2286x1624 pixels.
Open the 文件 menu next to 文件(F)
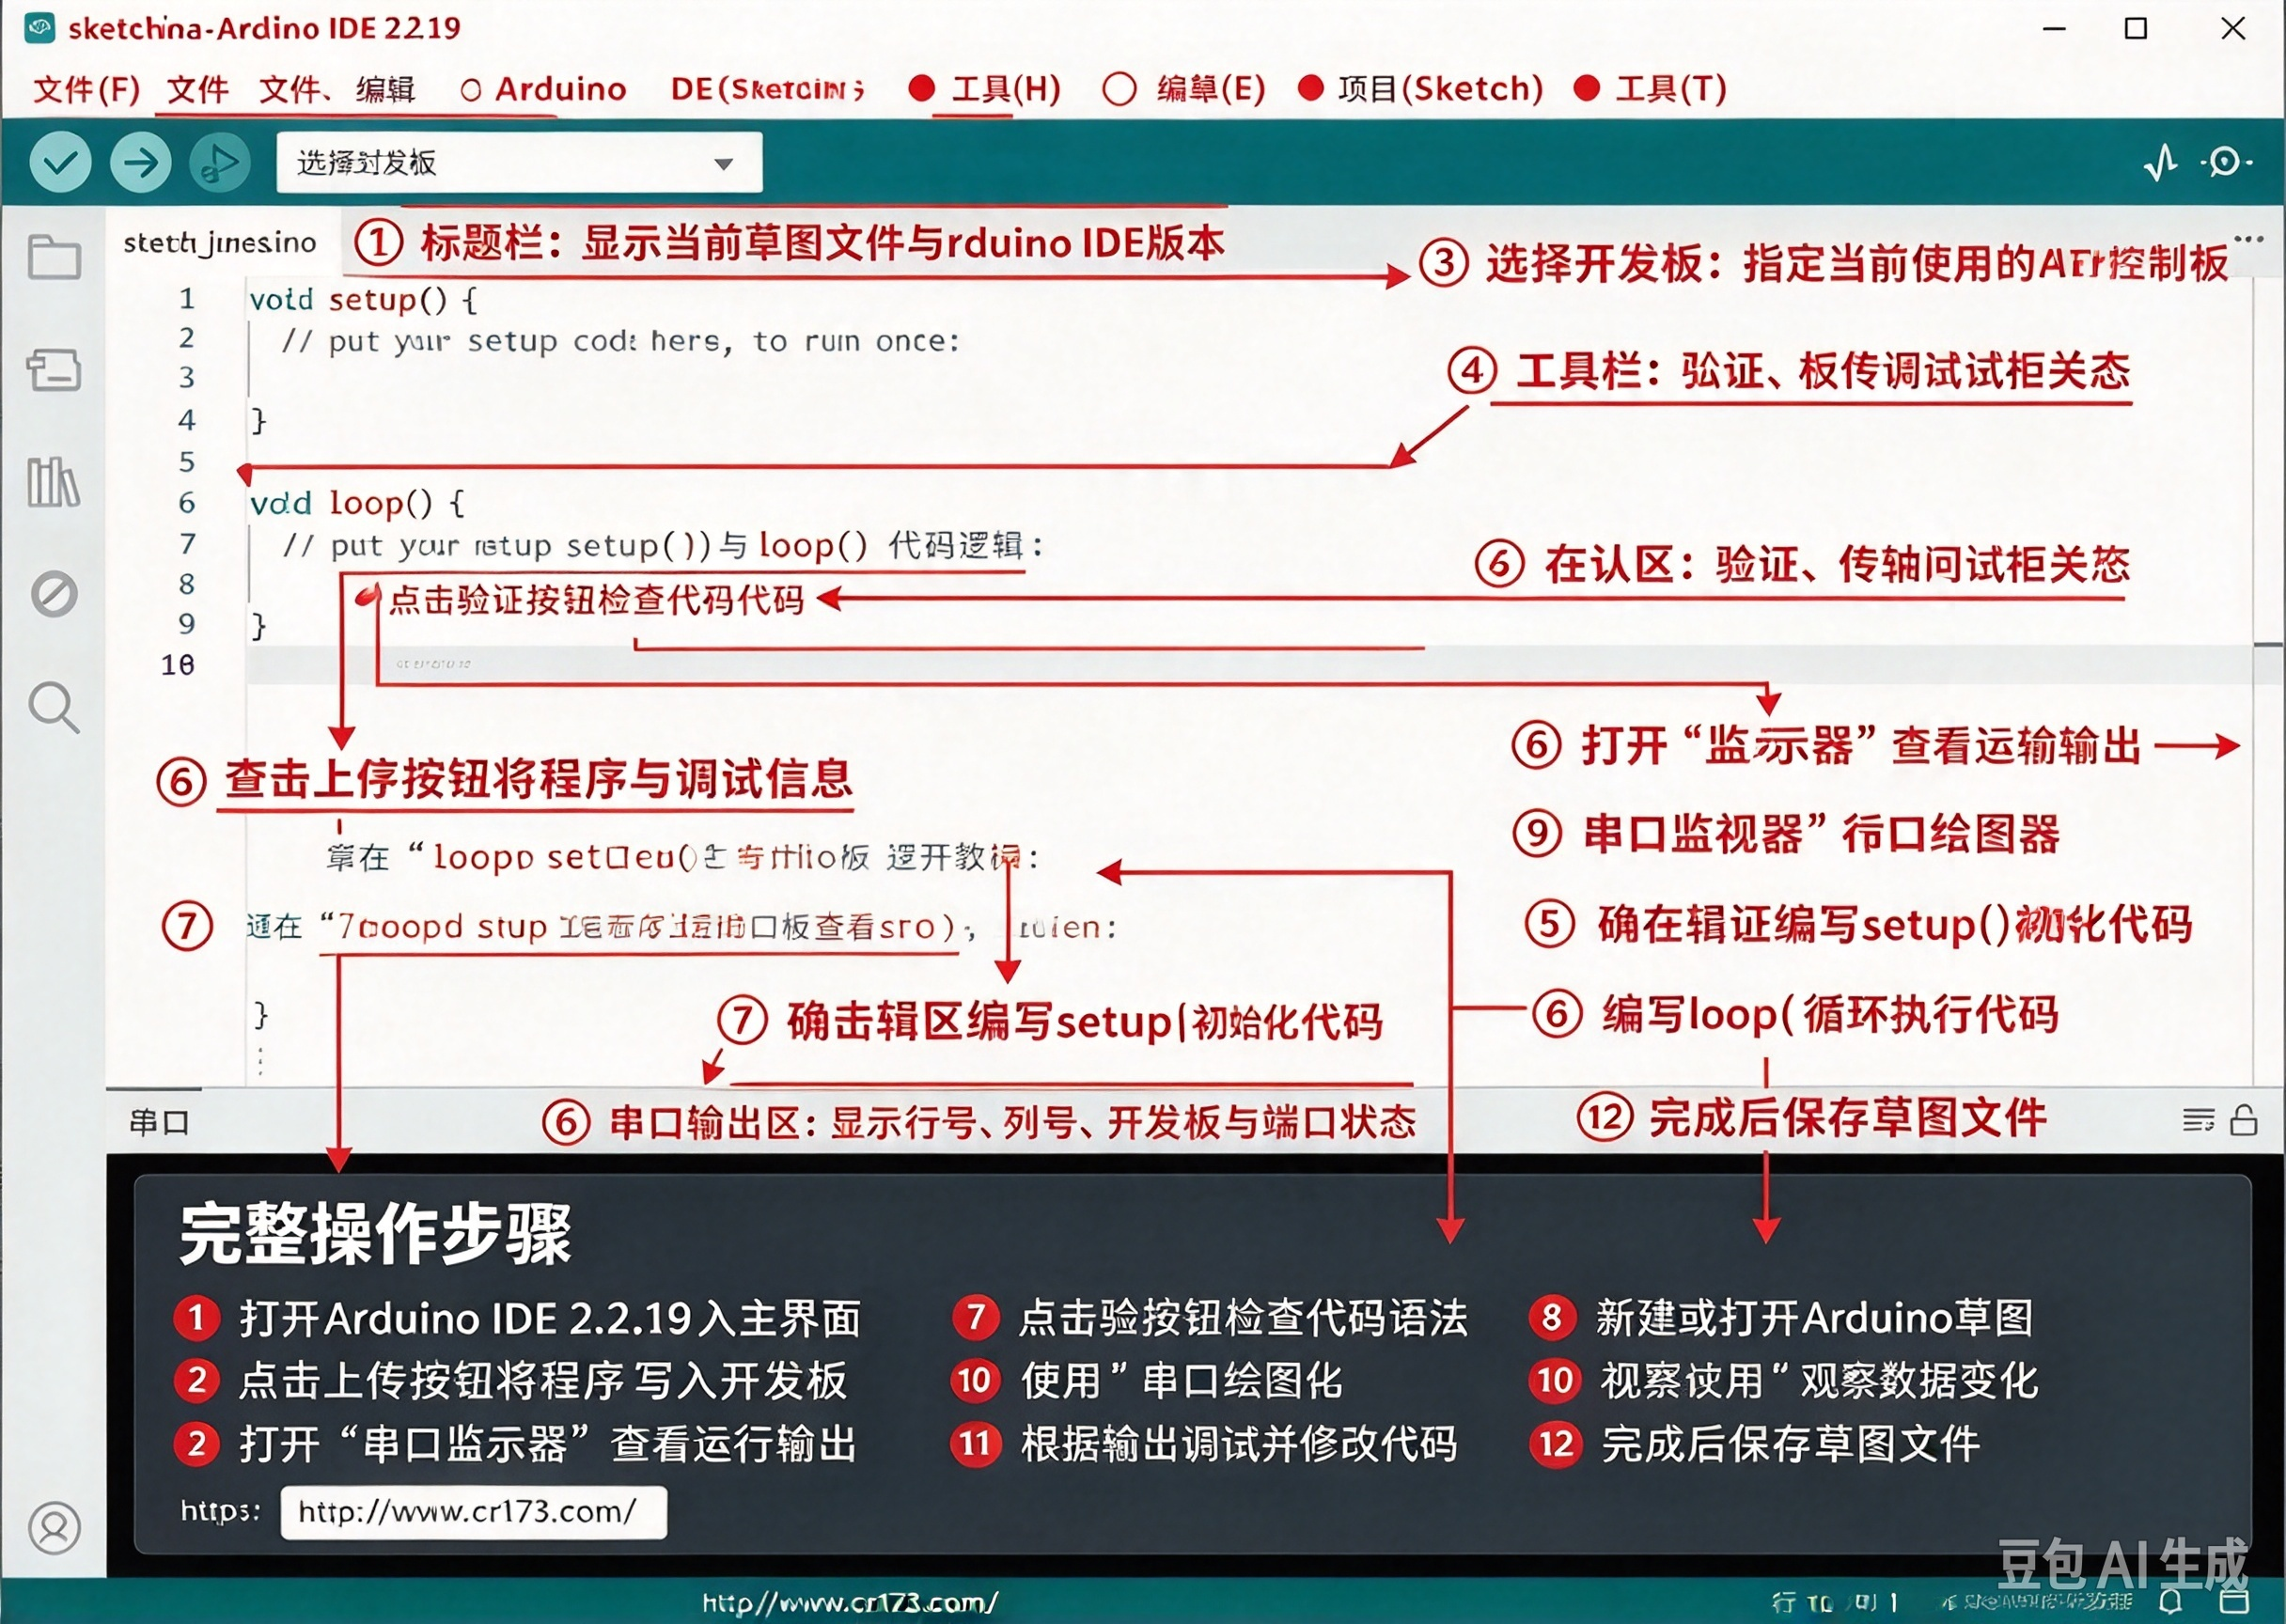tap(197, 89)
